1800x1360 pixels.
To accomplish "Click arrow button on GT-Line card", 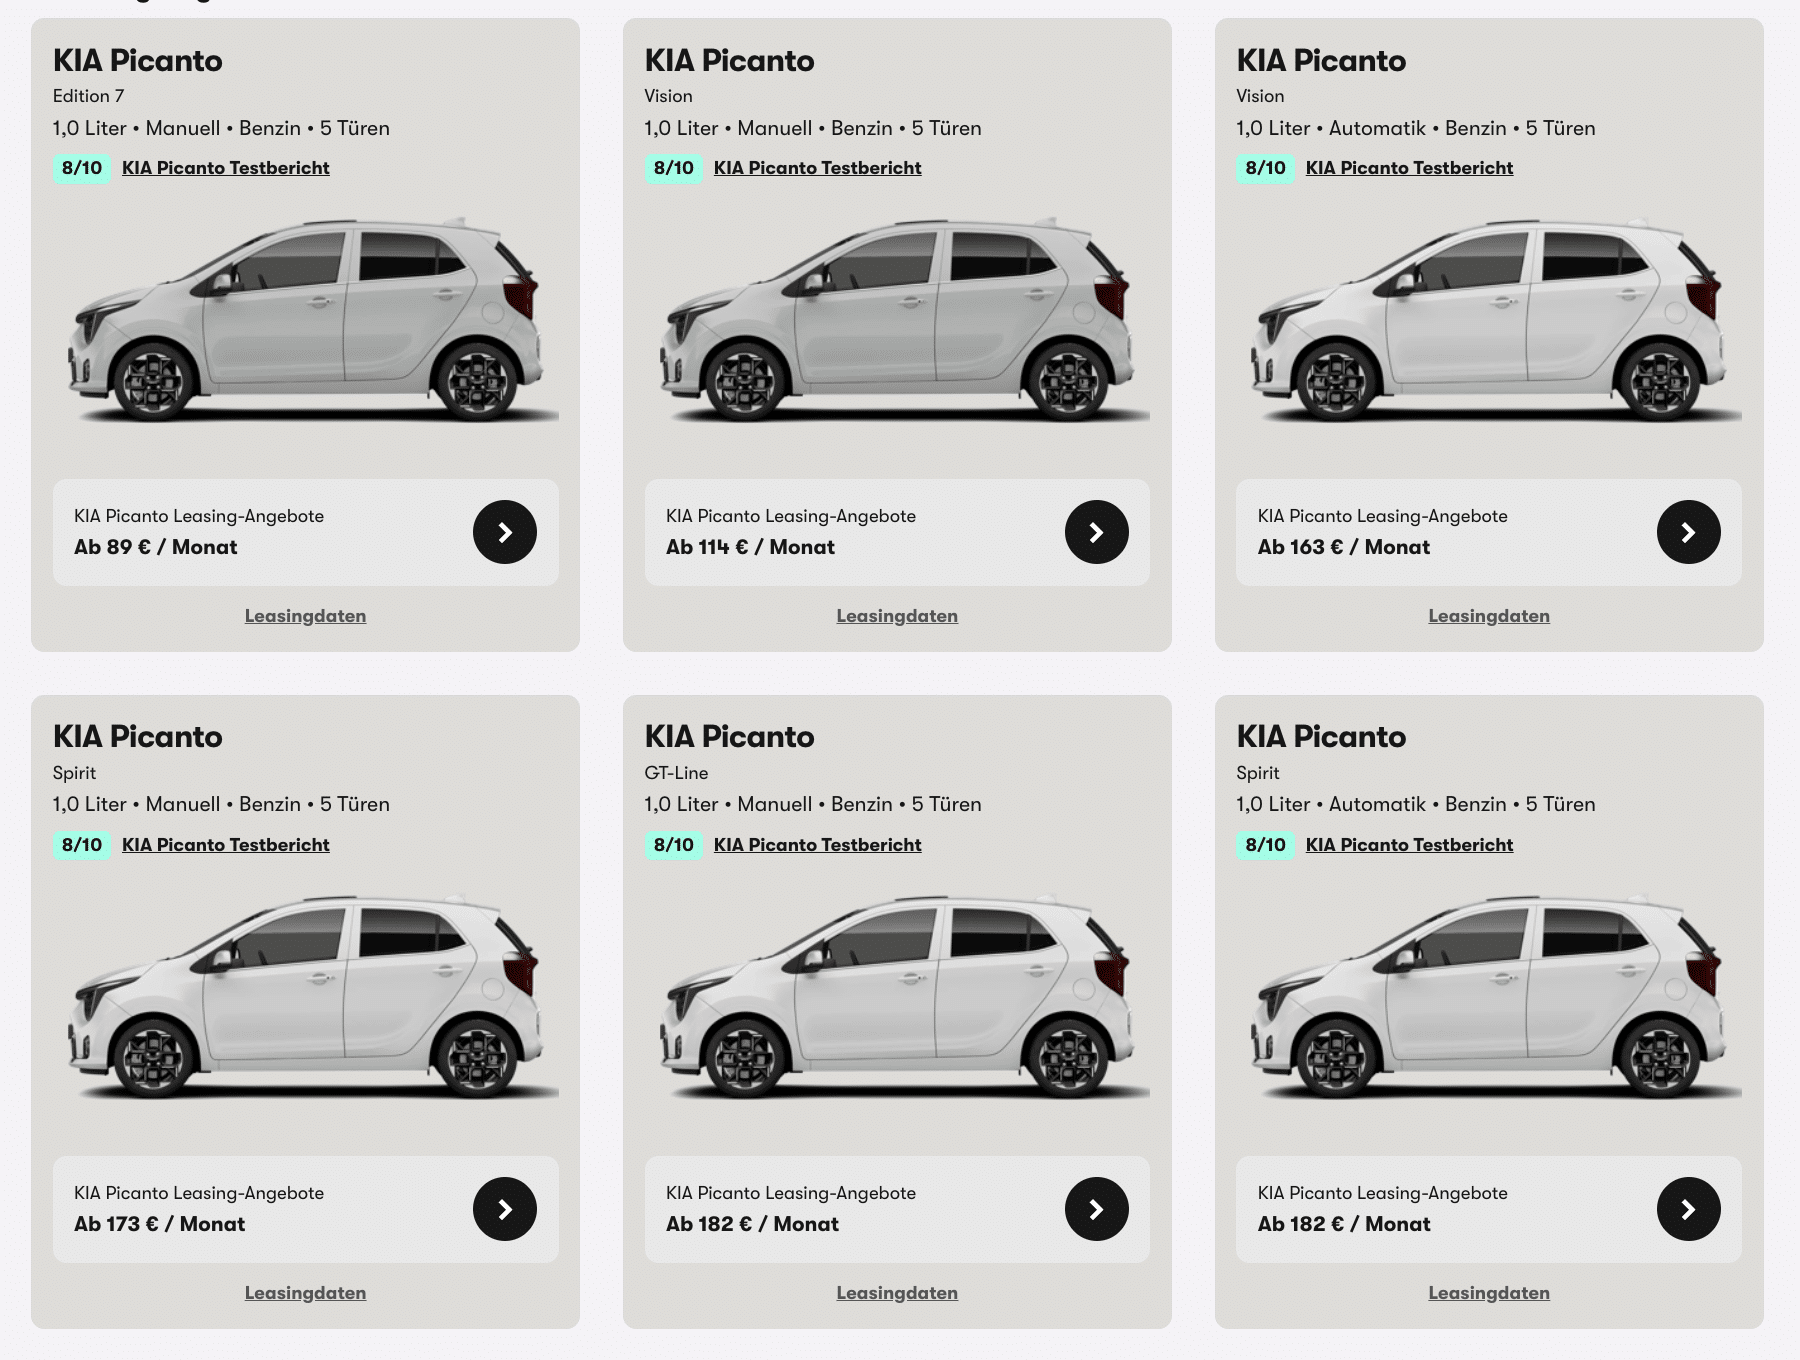I will (x=1097, y=1209).
